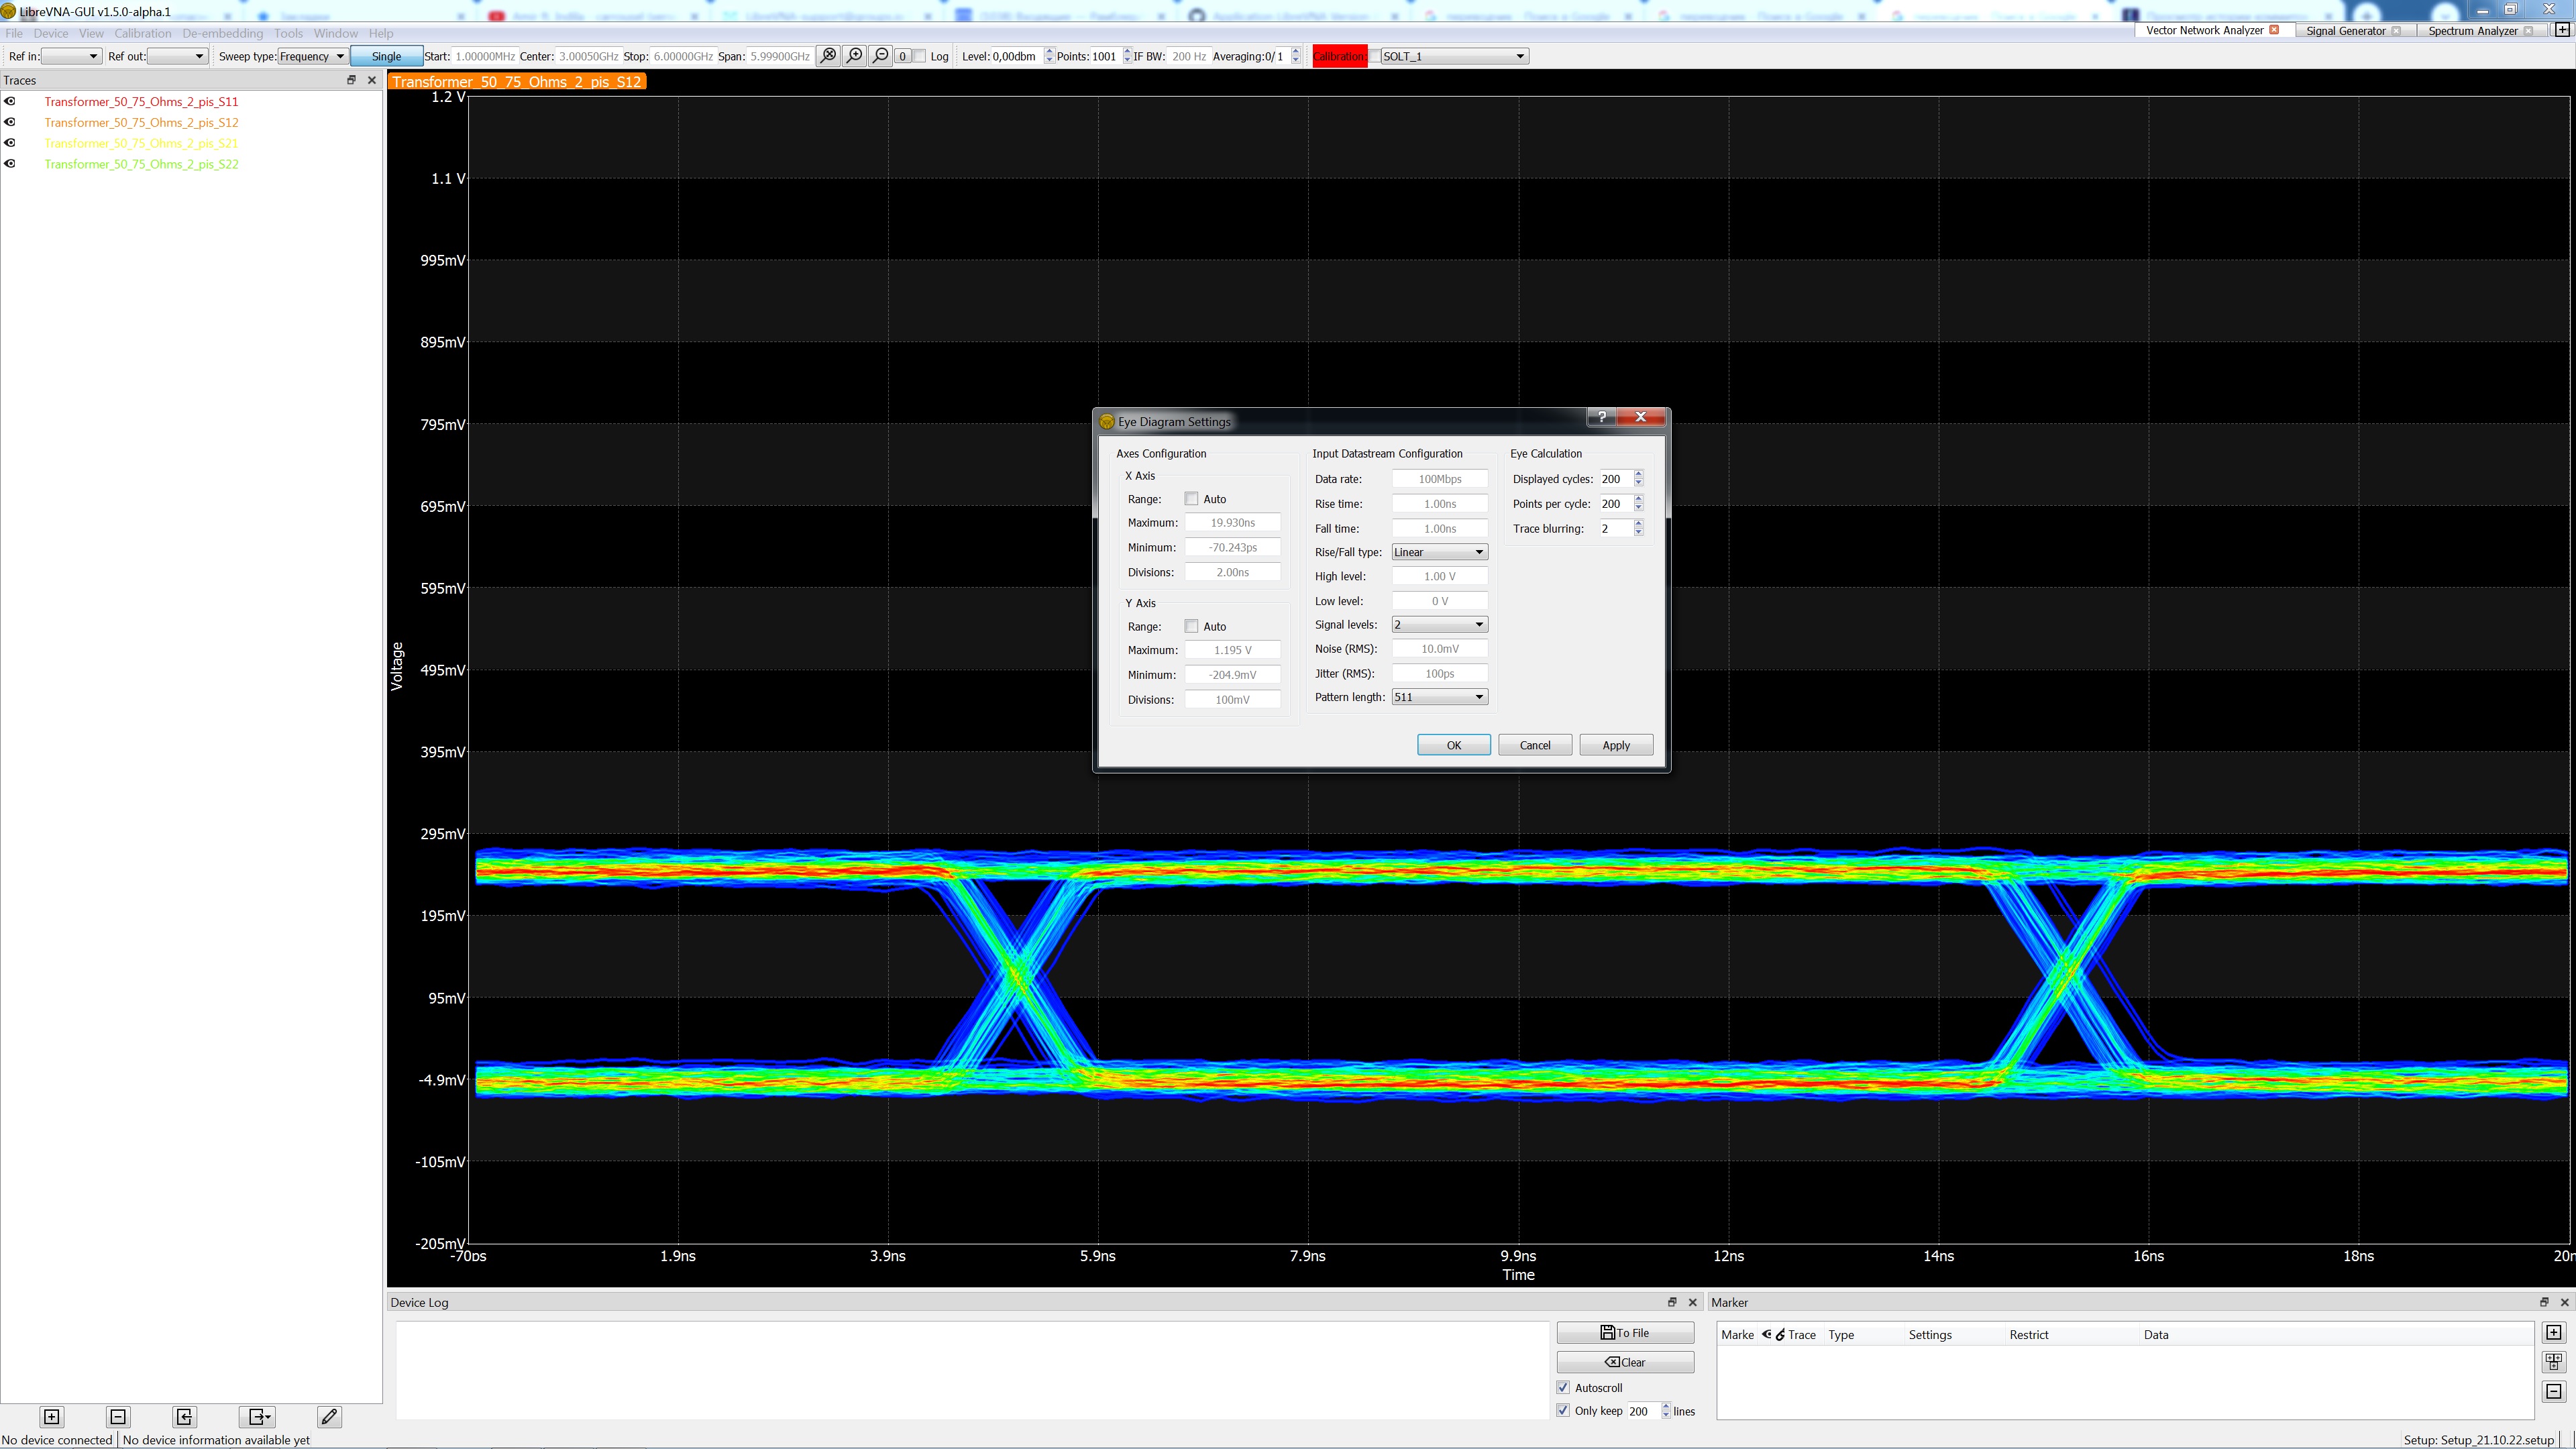Click the import trace icon

(184, 1416)
